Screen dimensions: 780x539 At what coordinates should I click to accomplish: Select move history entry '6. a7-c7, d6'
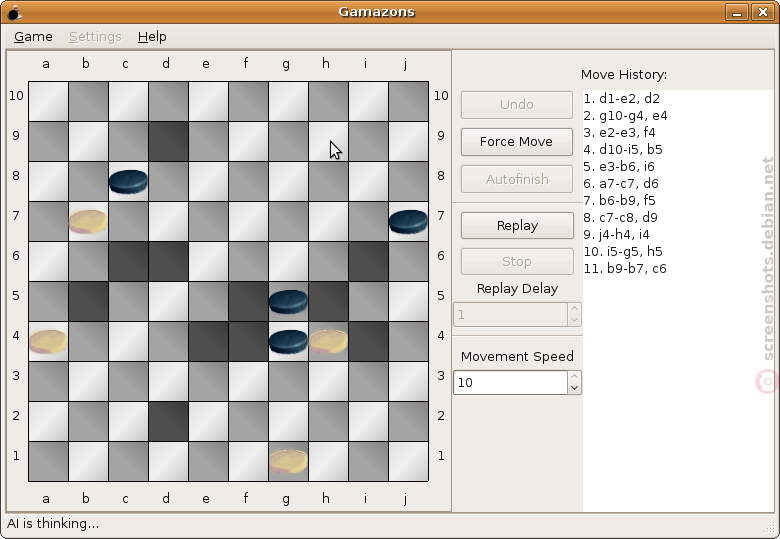(621, 183)
